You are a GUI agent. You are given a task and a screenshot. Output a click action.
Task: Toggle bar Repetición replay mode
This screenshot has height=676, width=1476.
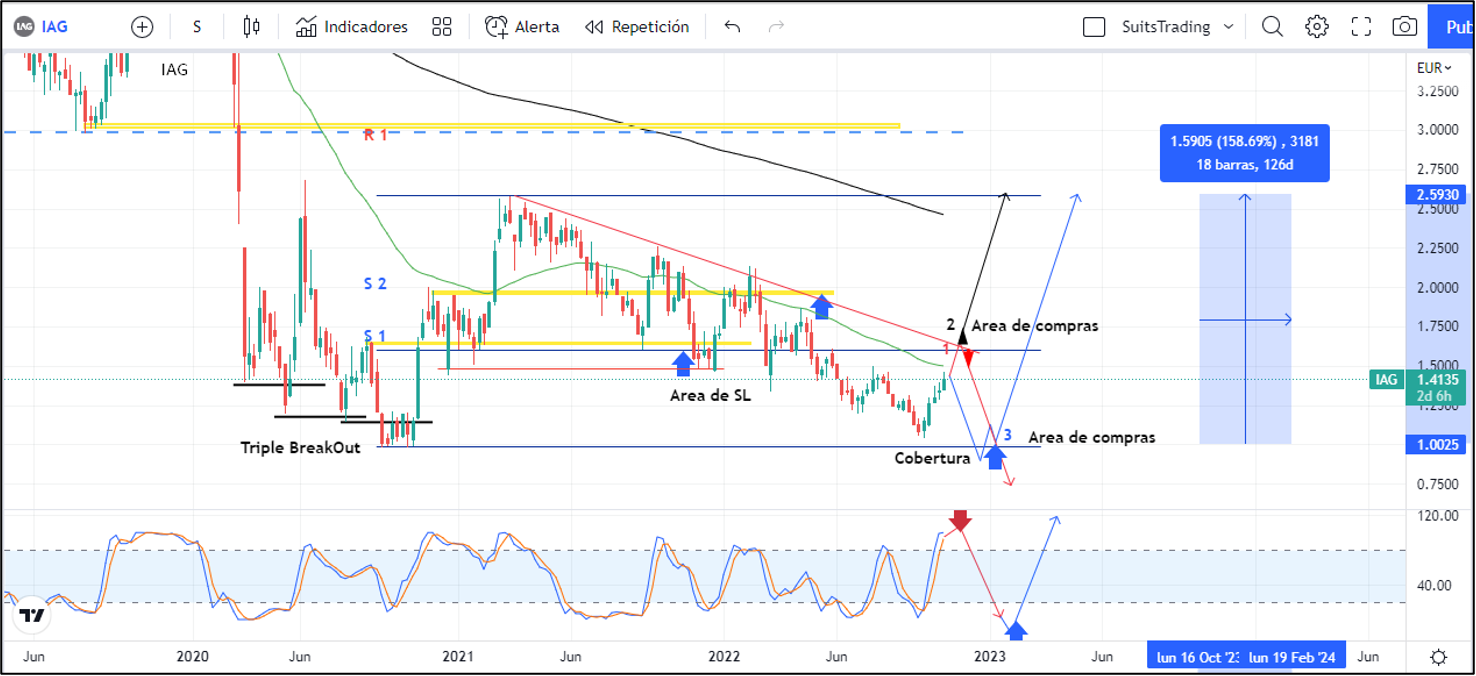(x=637, y=27)
